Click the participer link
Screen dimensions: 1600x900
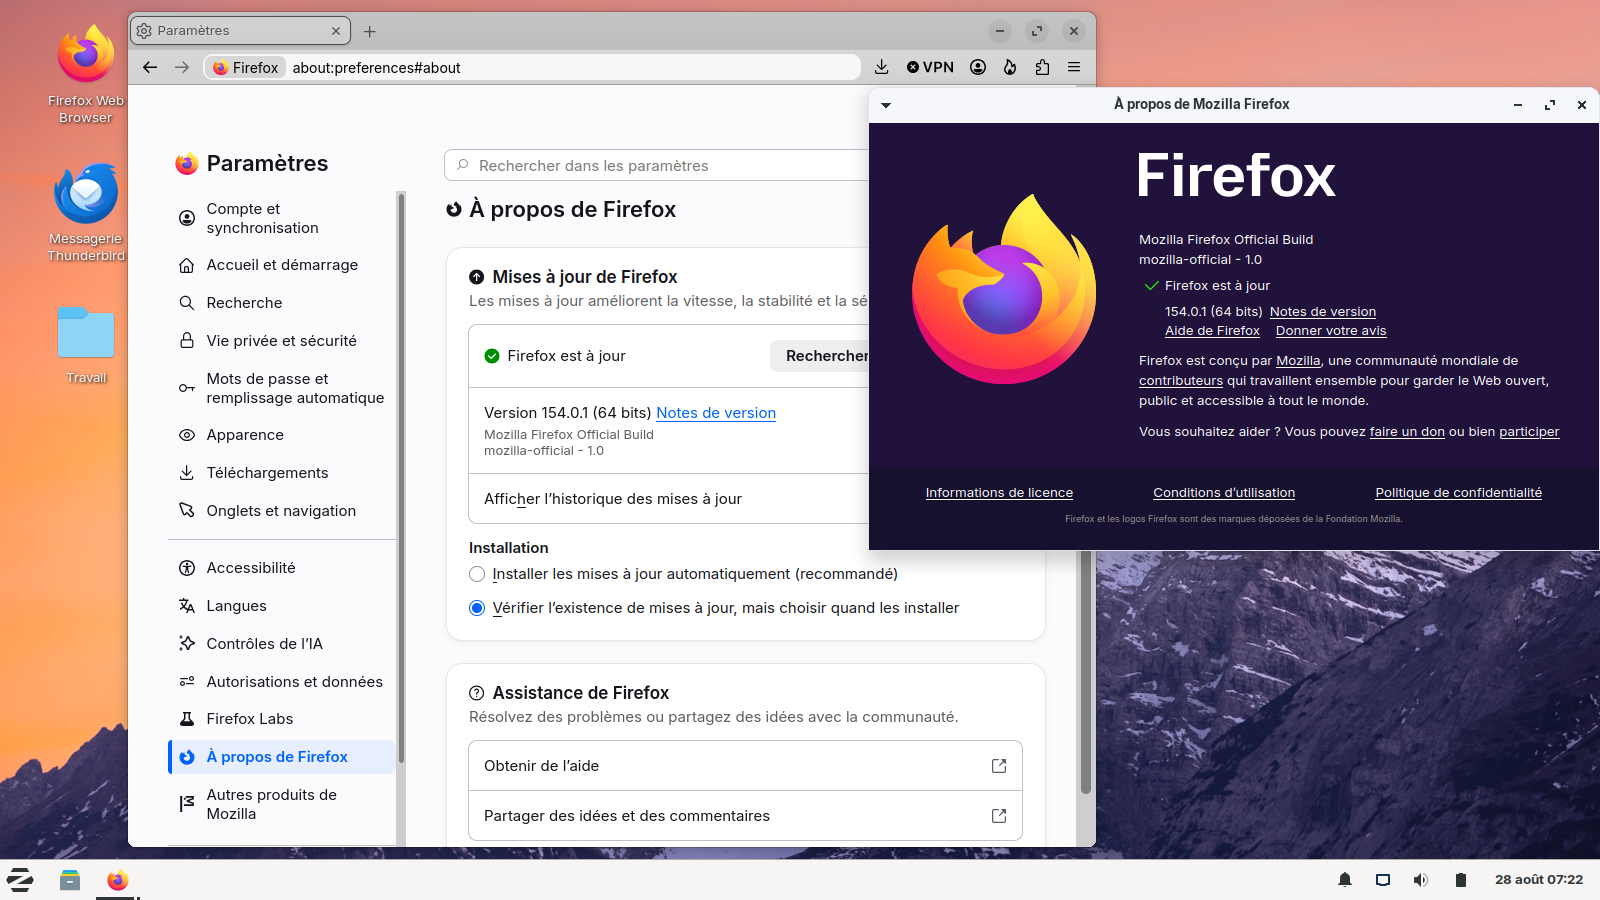[x=1529, y=432]
